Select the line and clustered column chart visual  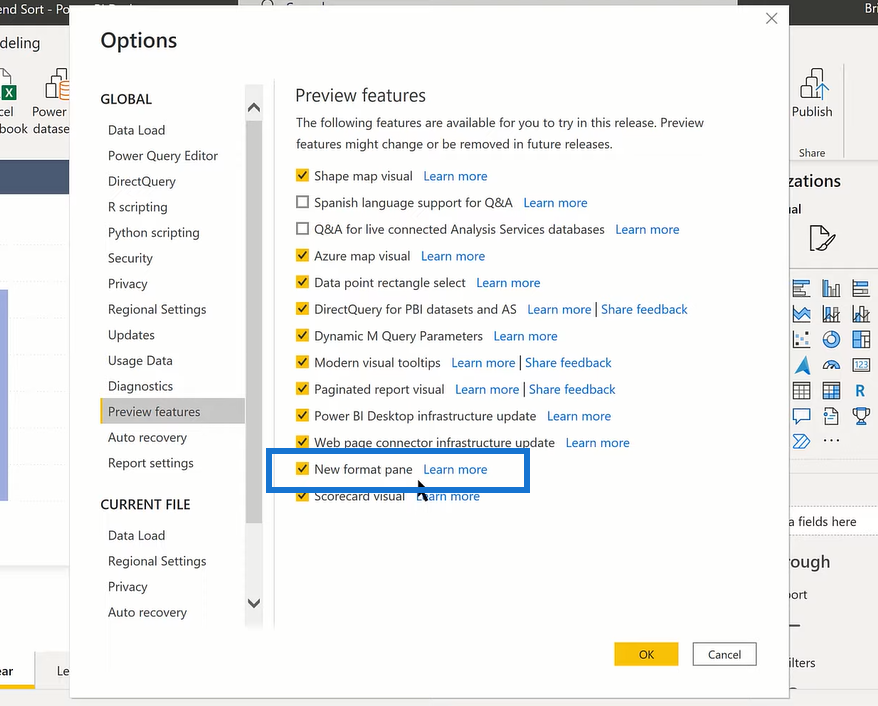point(861,314)
